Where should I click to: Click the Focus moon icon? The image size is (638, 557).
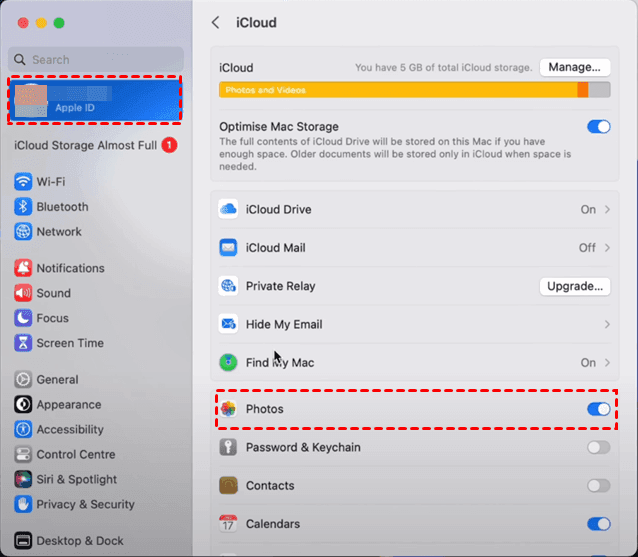(x=23, y=318)
